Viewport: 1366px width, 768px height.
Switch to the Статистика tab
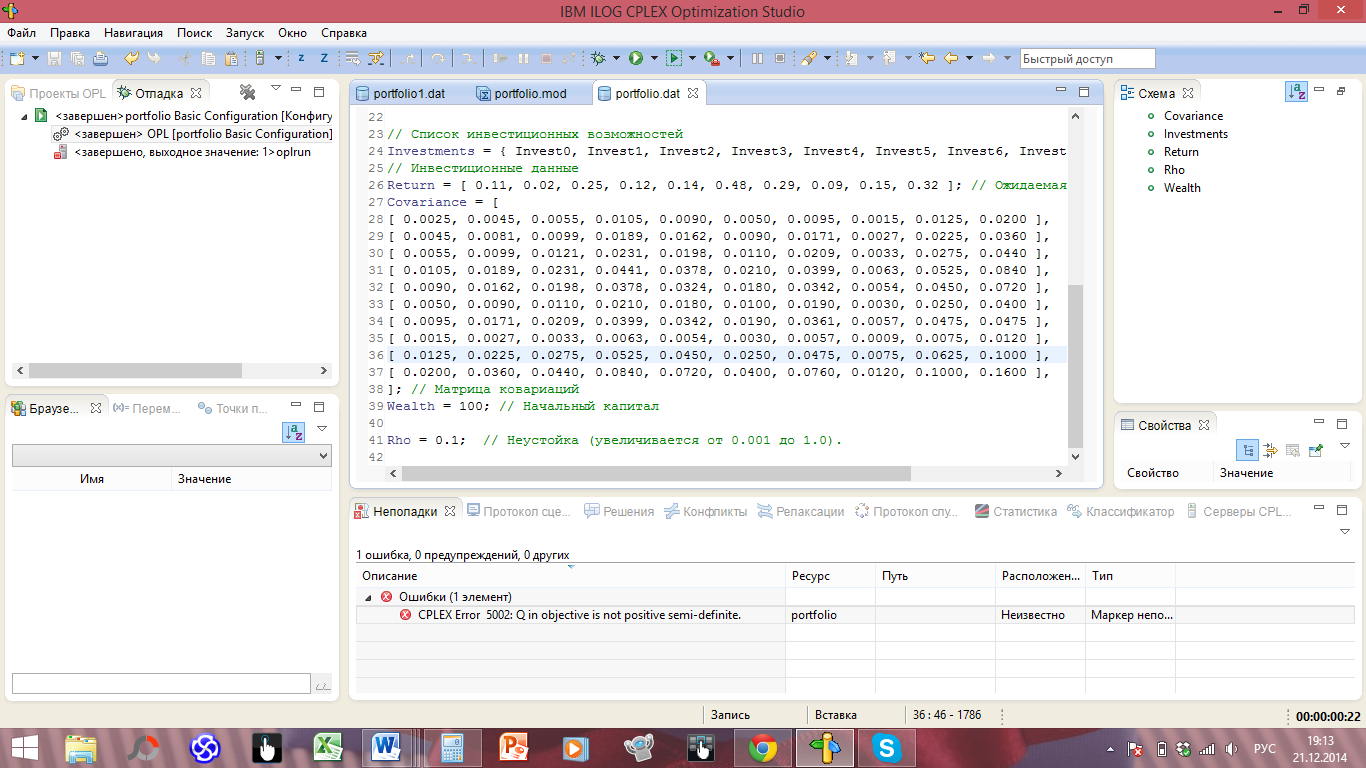[1015, 511]
